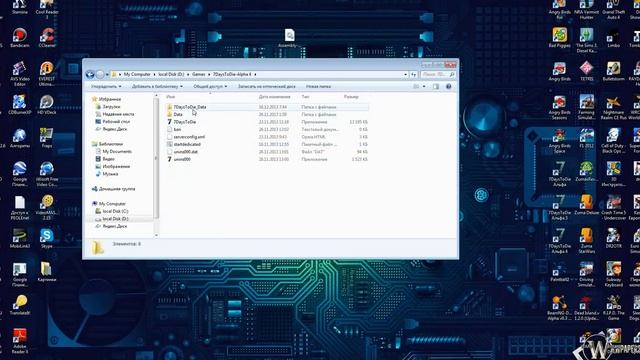Open the change-view options dropdown arrow
Viewport: 640px width, 360px height.
pyautogui.click(x=424, y=87)
